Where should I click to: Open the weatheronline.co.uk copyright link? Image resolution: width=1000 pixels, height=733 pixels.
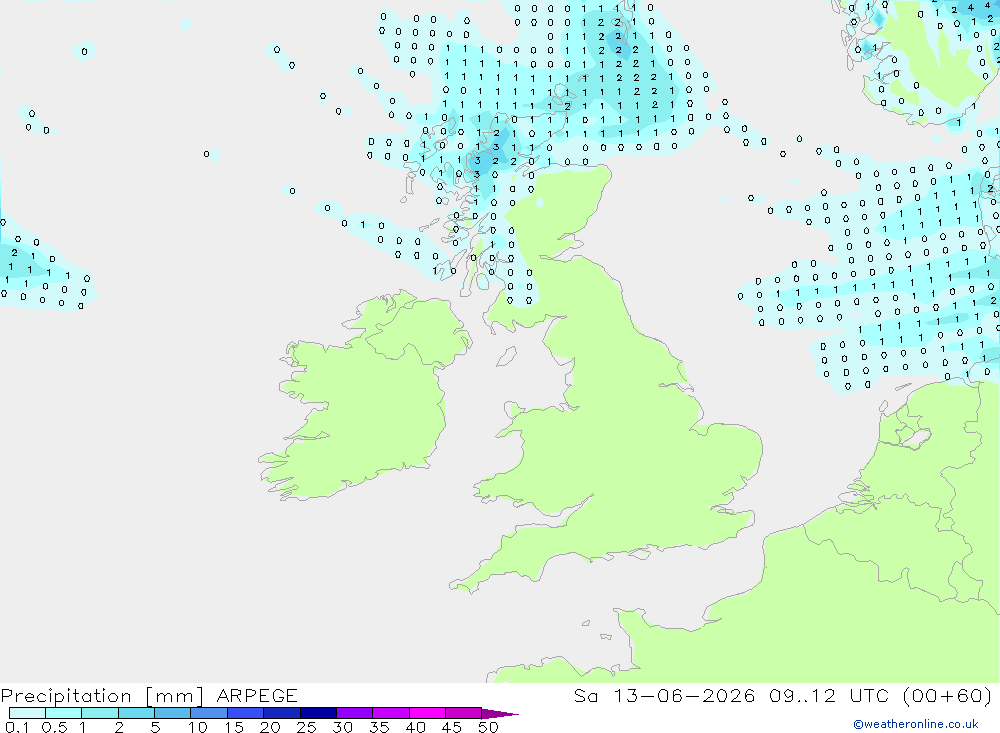coord(916,724)
